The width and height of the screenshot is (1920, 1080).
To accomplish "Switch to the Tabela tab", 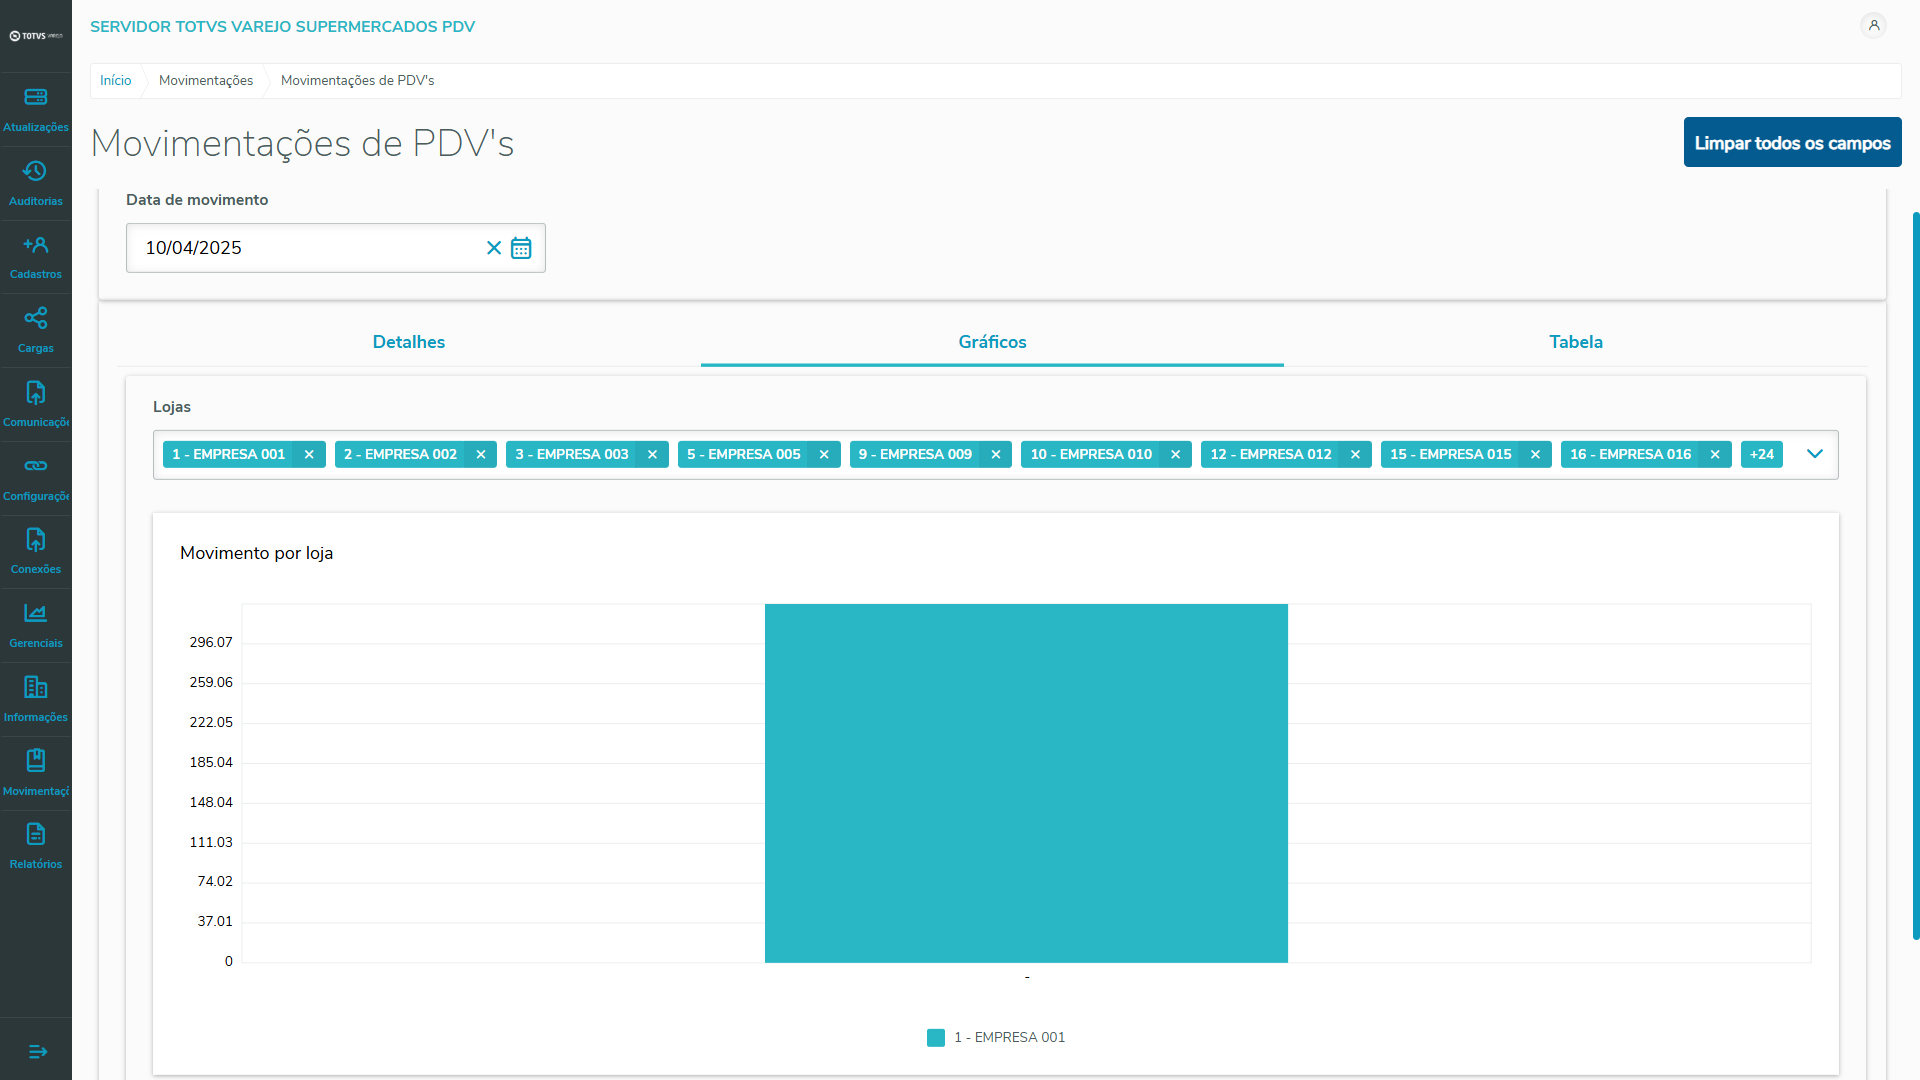I will coord(1575,342).
